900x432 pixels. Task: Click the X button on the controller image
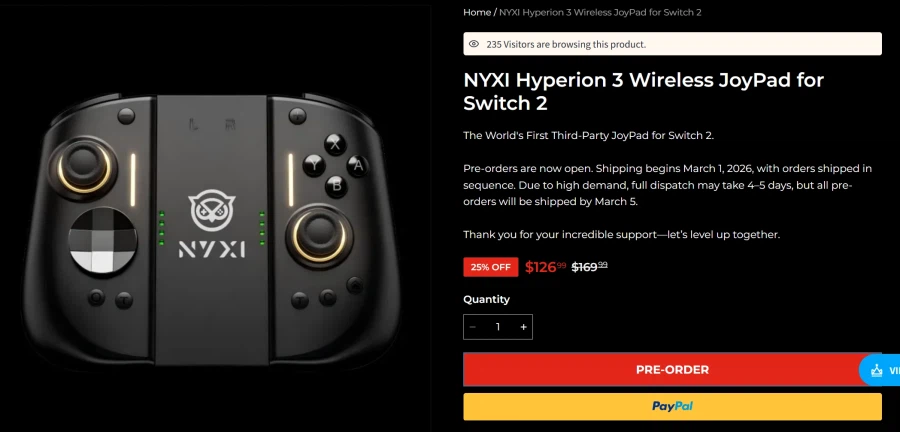(x=335, y=145)
